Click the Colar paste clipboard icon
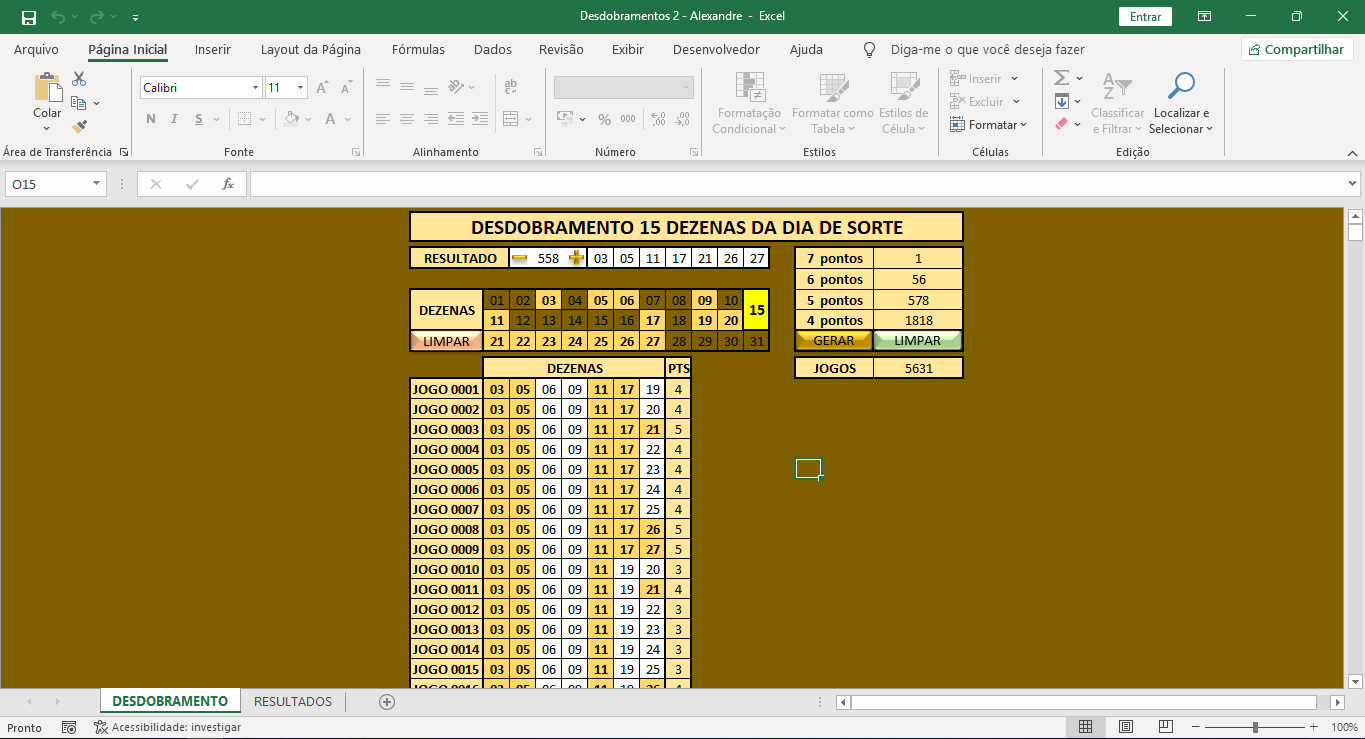 tap(47, 88)
